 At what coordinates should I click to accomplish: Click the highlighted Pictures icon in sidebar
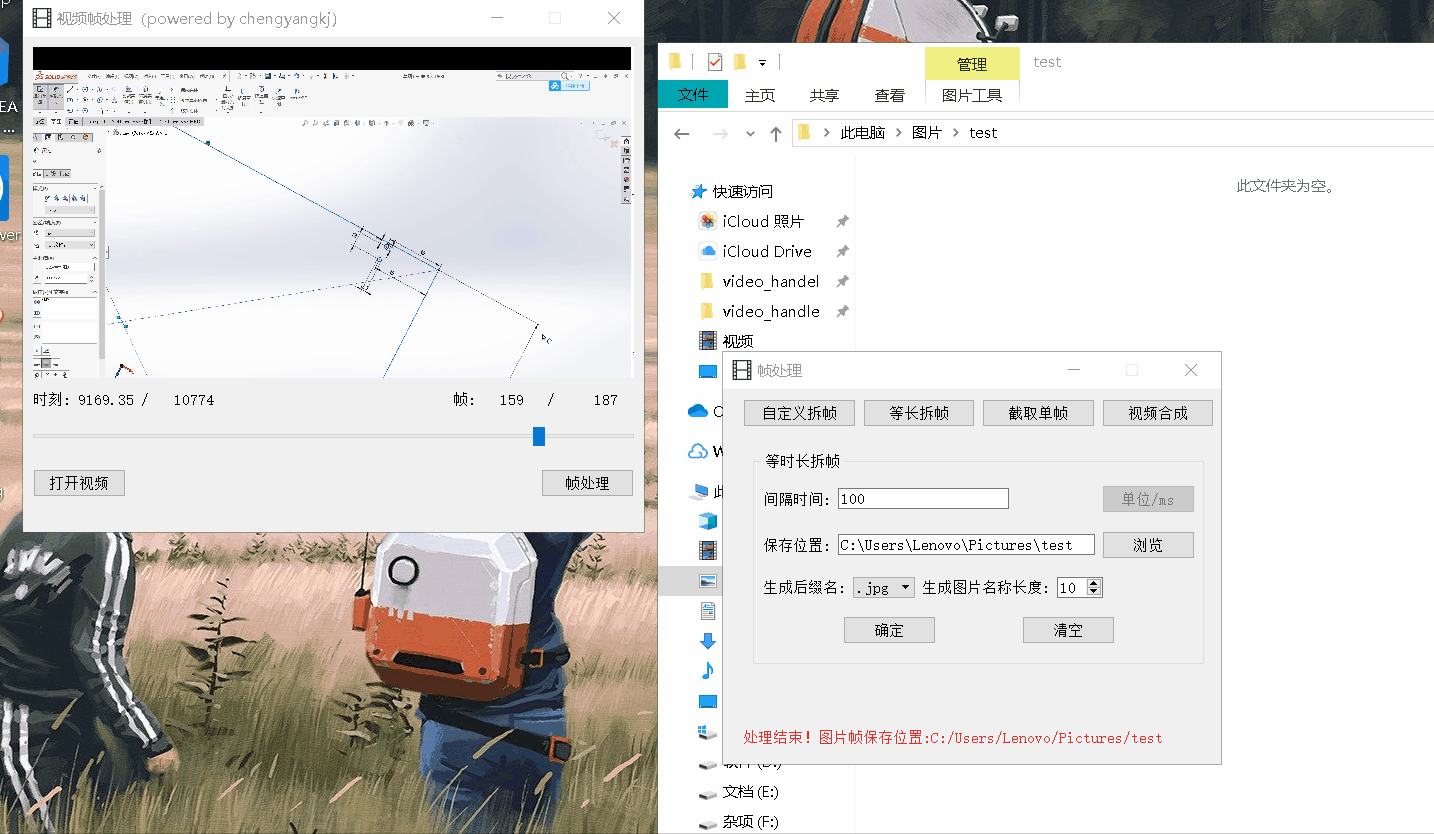point(708,581)
